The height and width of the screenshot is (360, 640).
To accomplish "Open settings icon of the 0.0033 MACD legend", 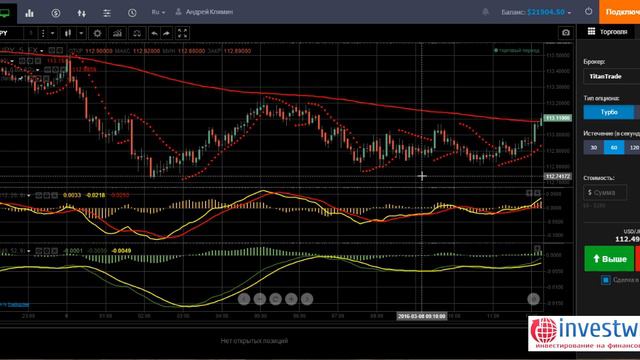I will pos(46,195).
